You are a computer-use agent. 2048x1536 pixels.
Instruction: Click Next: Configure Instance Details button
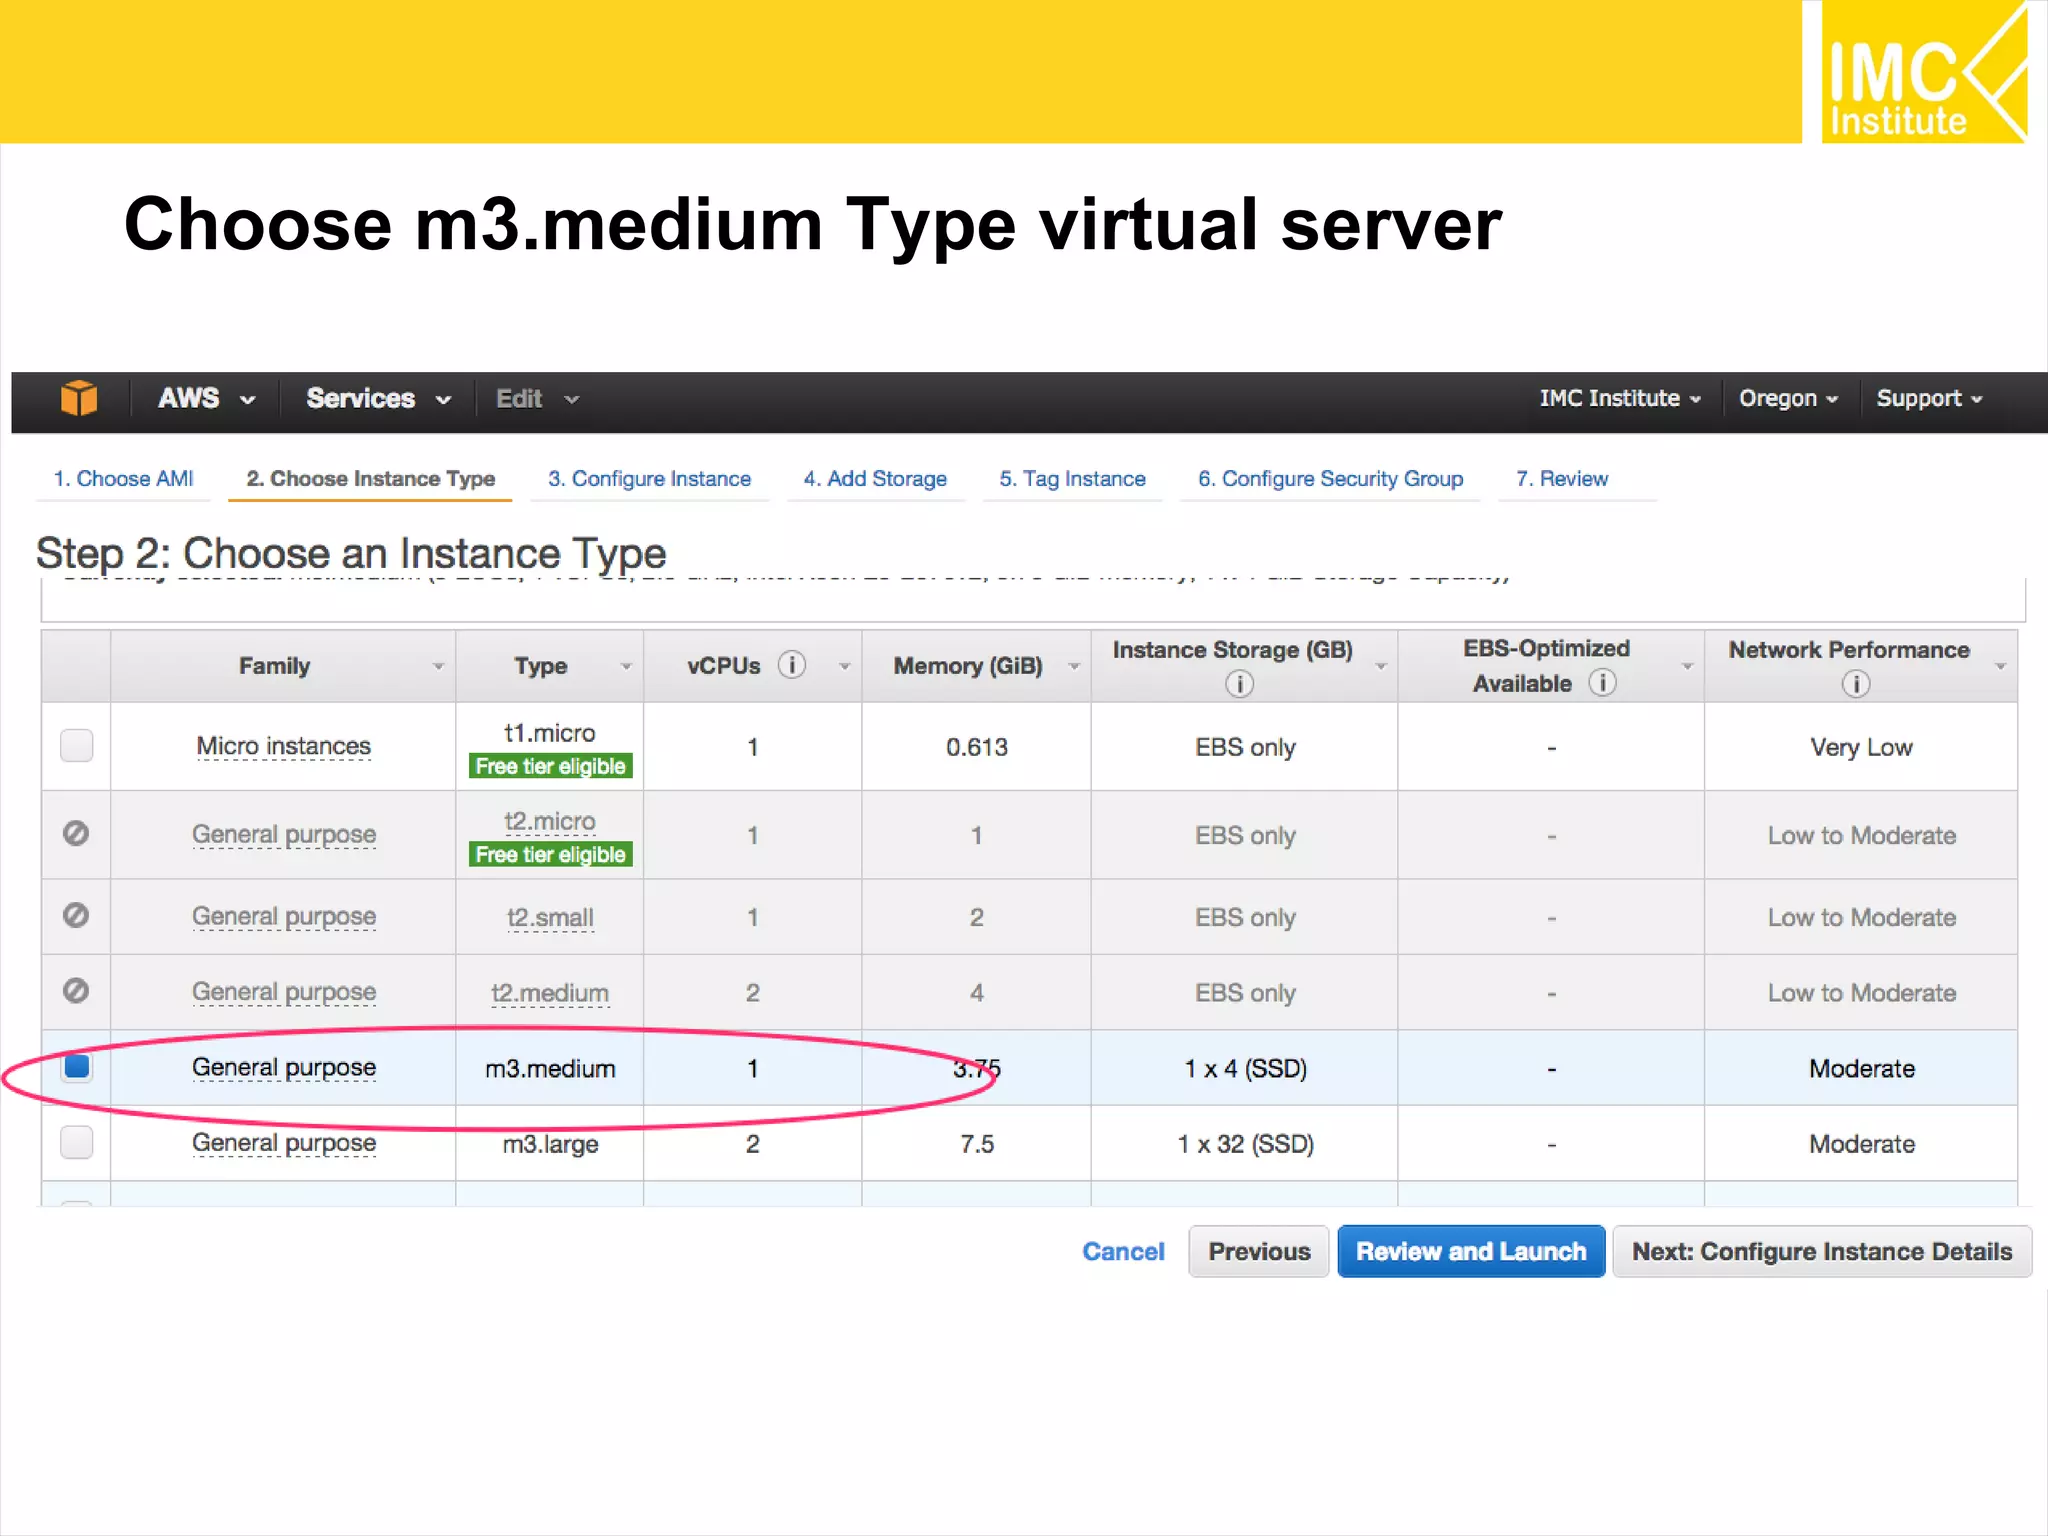[x=1822, y=1251]
